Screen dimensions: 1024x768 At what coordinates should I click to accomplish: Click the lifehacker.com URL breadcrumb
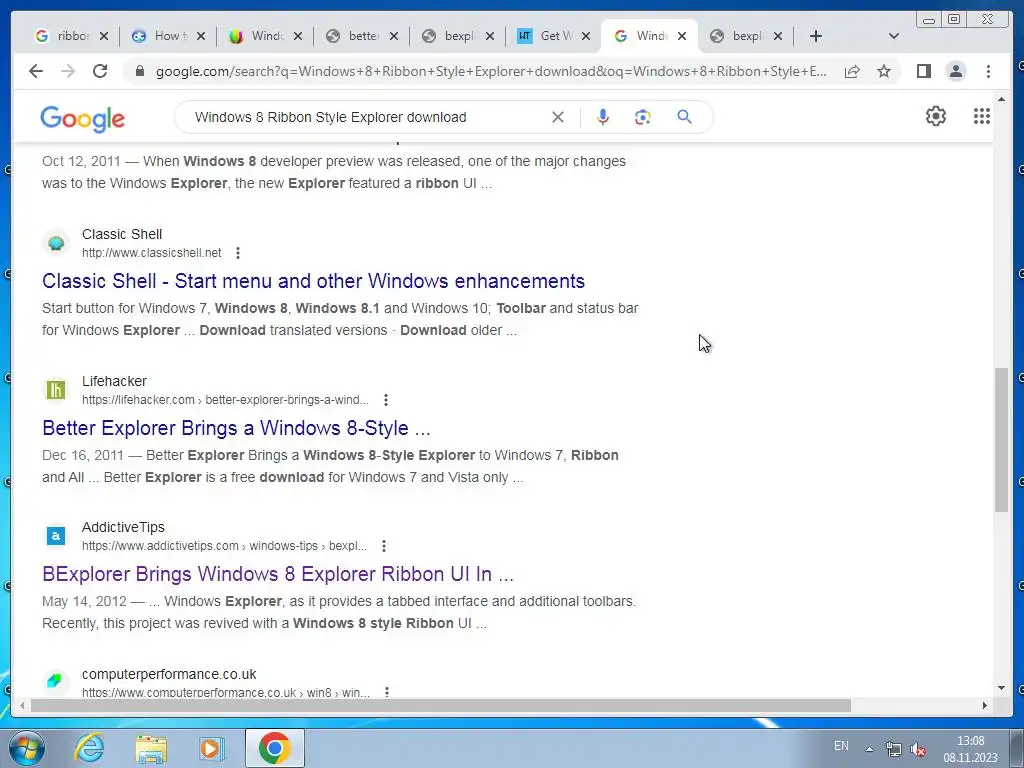click(225, 400)
